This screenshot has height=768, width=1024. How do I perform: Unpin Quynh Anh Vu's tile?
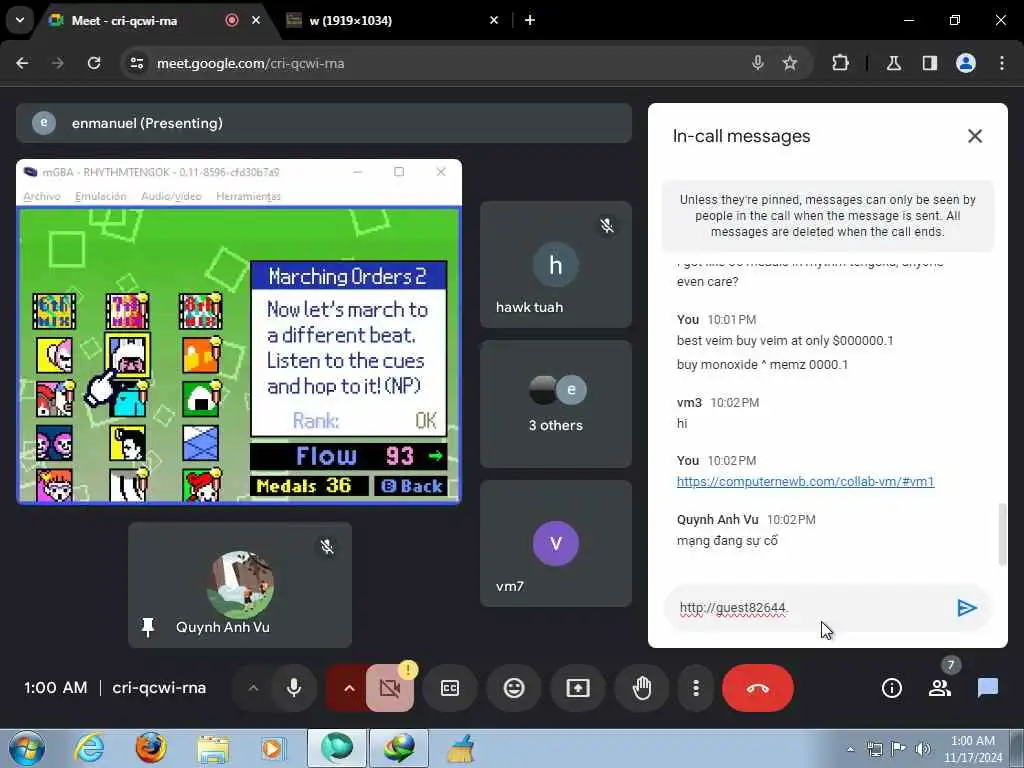tap(148, 627)
